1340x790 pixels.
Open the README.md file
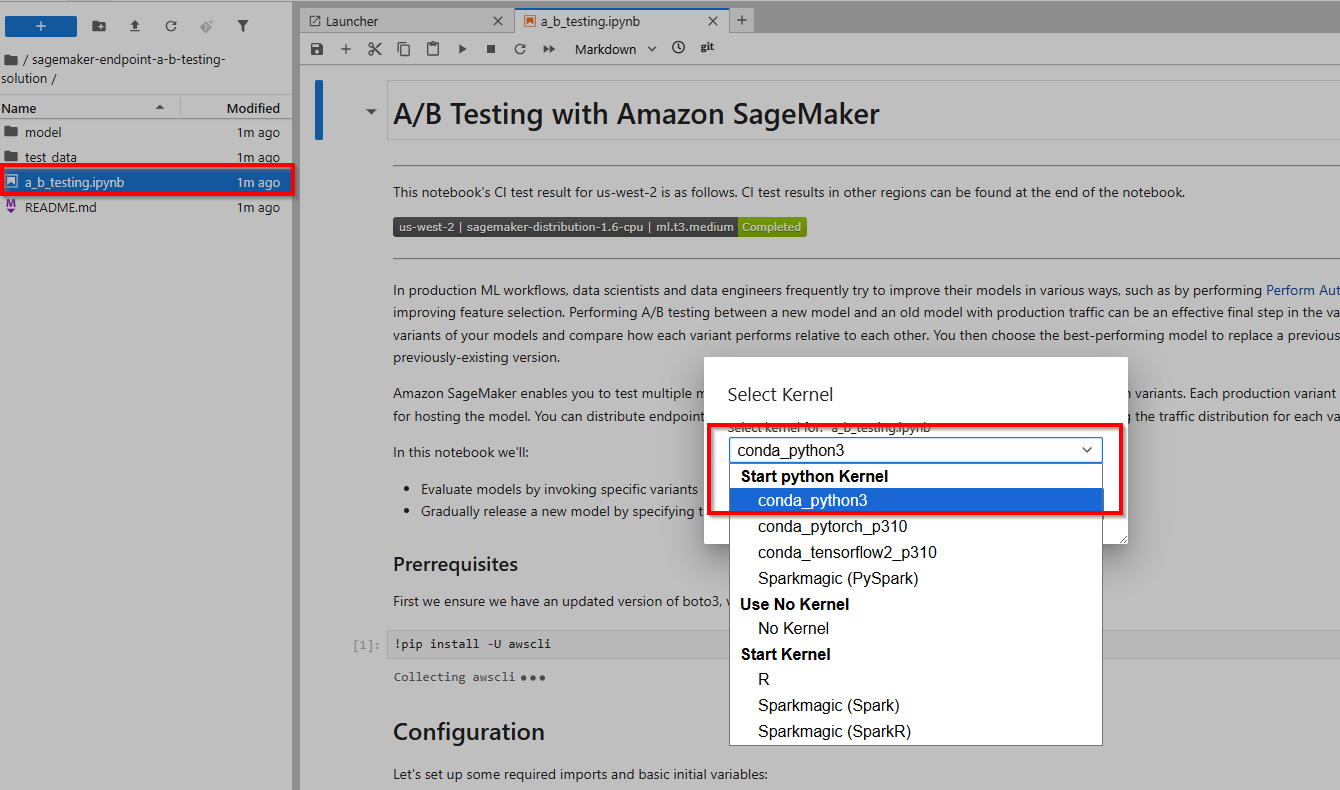pyautogui.click(x=60, y=208)
